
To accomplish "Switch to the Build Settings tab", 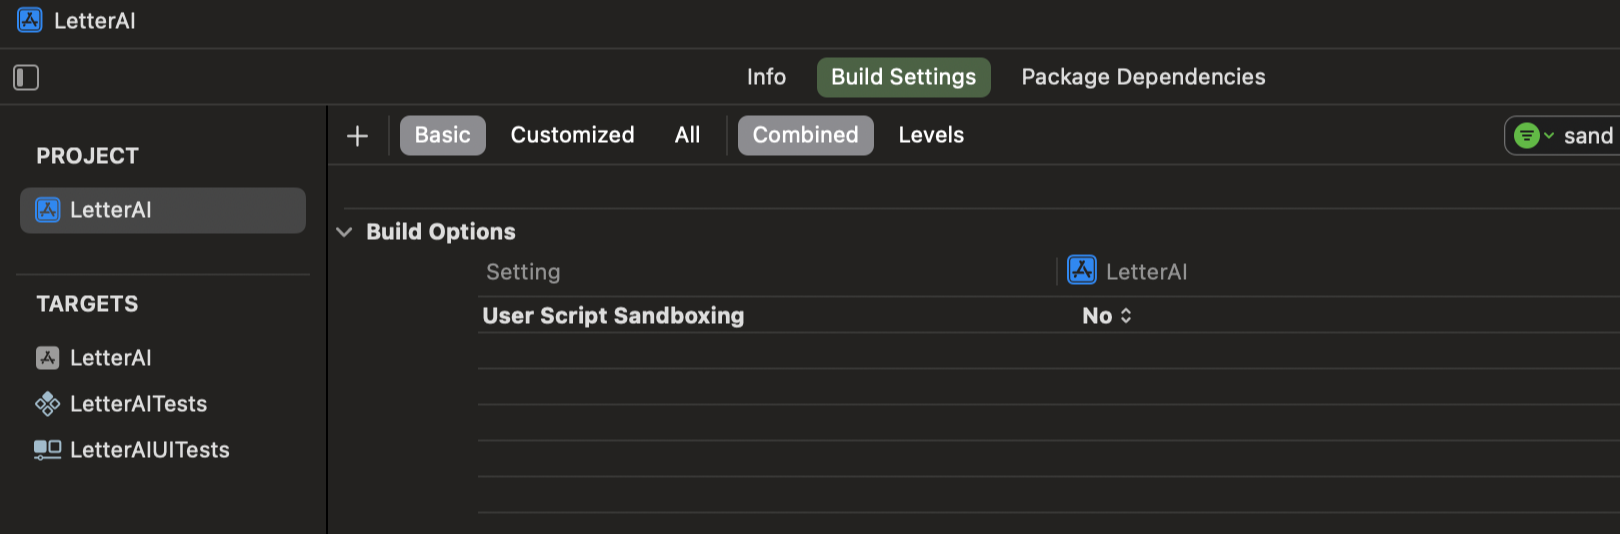I will pyautogui.click(x=904, y=77).
